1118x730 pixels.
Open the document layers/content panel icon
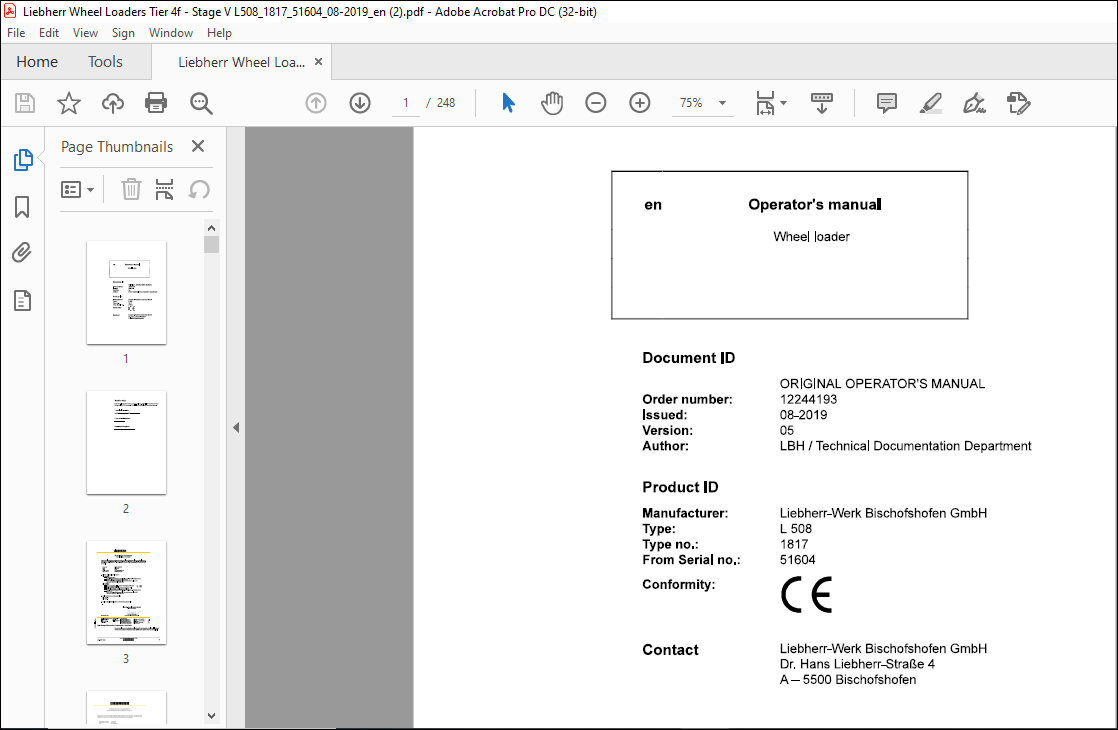pyautogui.click(x=22, y=301)
